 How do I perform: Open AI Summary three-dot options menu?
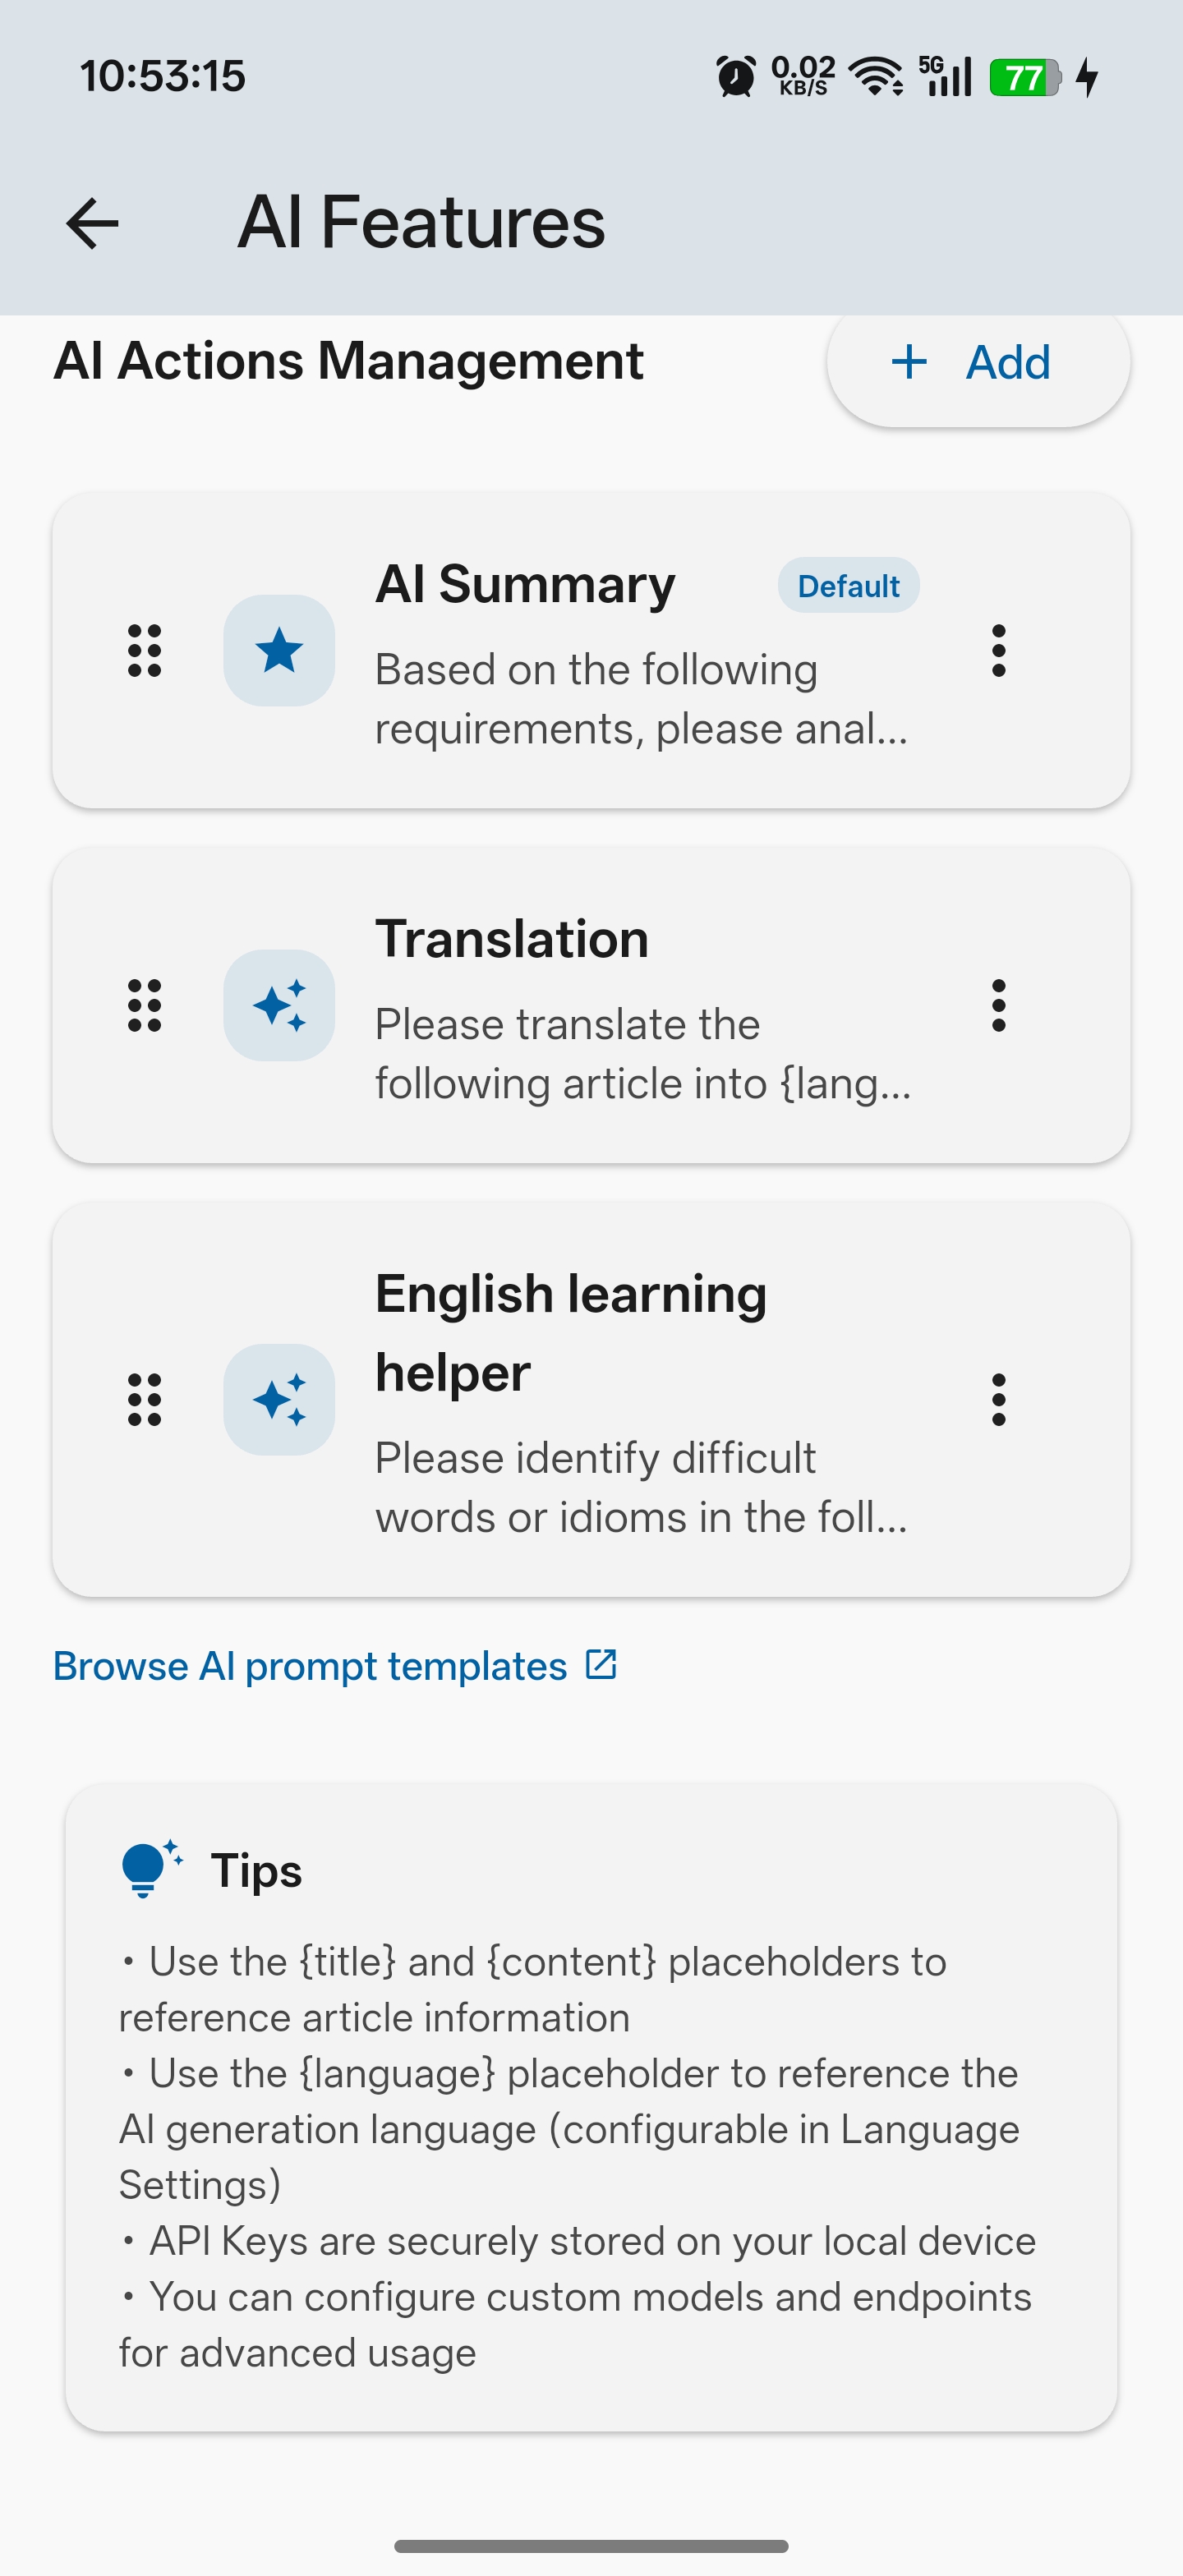998,651
